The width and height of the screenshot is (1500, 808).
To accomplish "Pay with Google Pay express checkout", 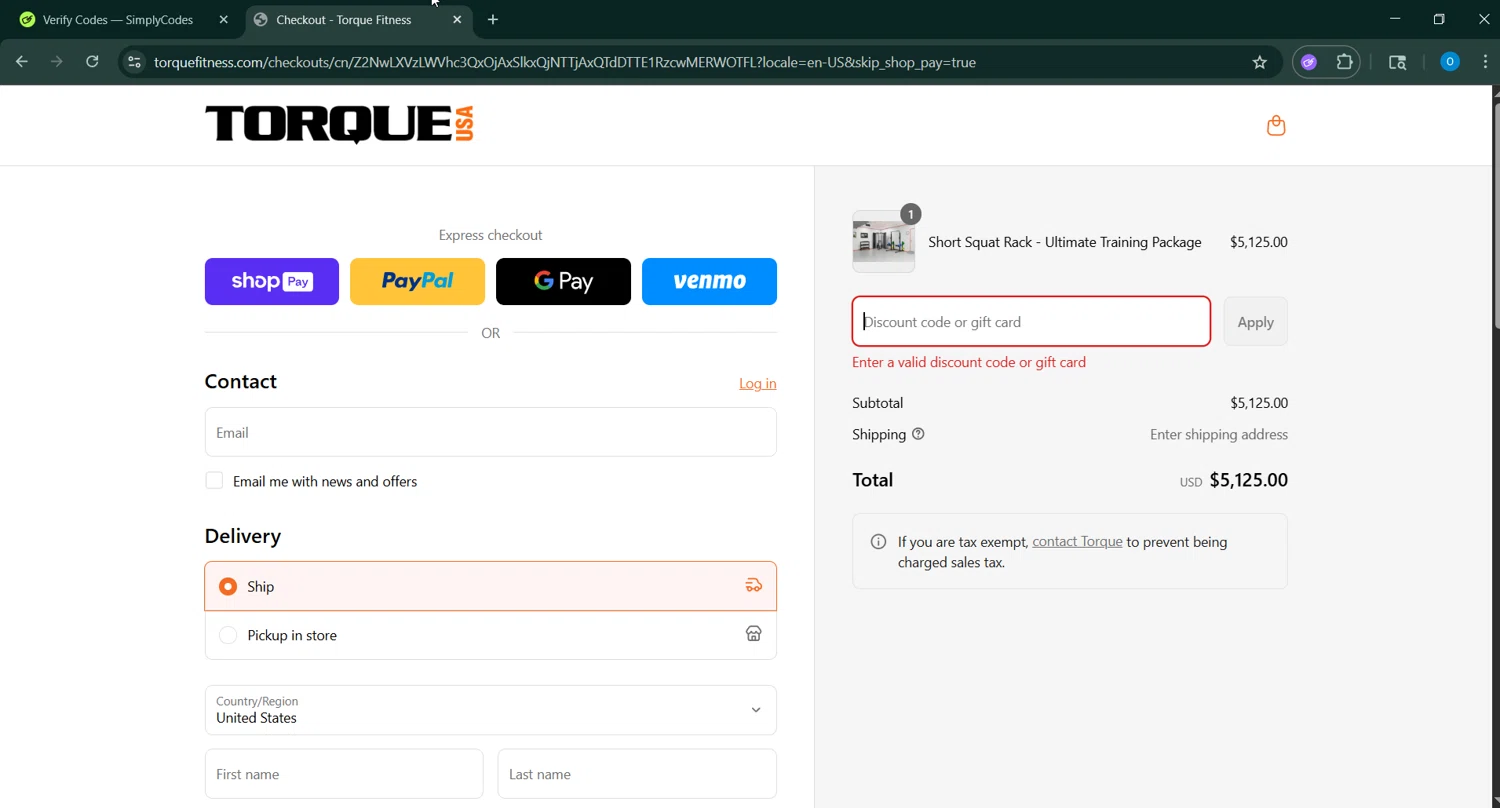I will [563, 281].
